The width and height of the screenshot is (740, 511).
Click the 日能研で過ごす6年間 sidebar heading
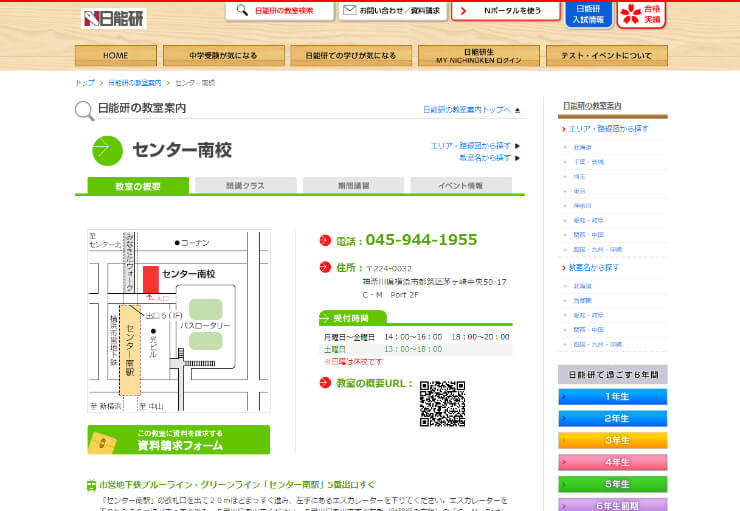613,375
